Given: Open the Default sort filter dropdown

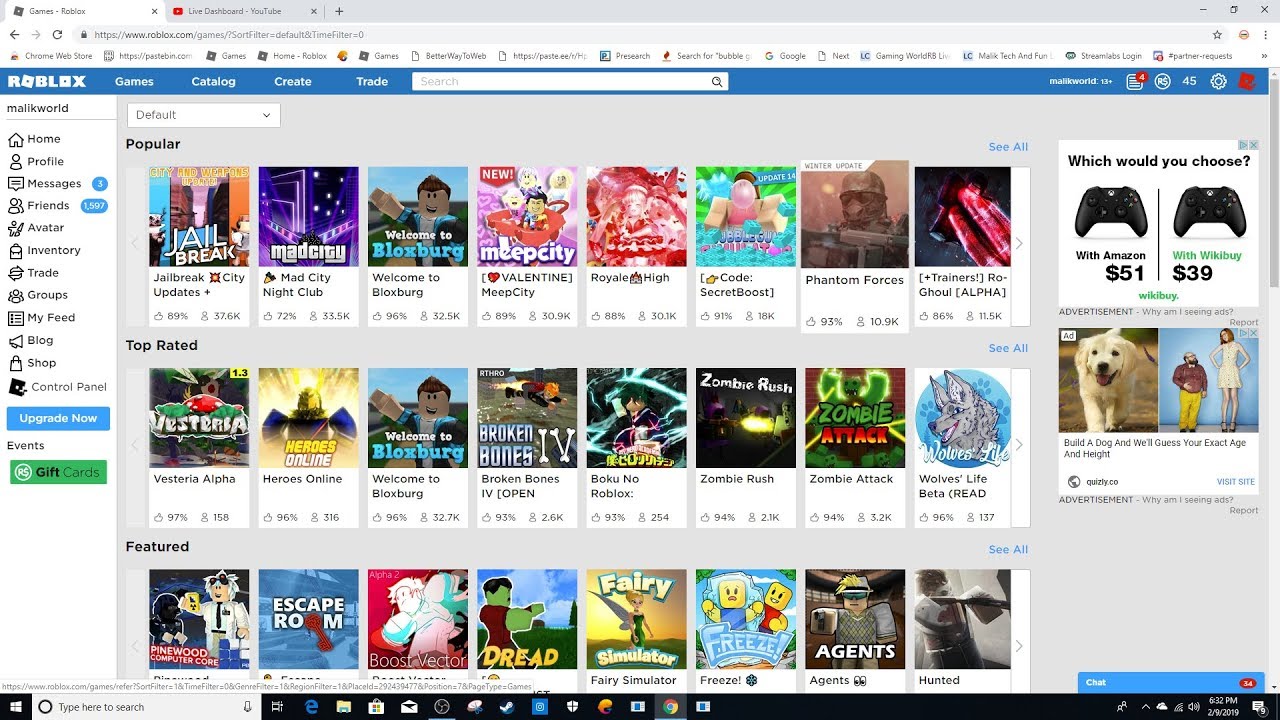Looking at the screenshot, I should pos(204,115).
